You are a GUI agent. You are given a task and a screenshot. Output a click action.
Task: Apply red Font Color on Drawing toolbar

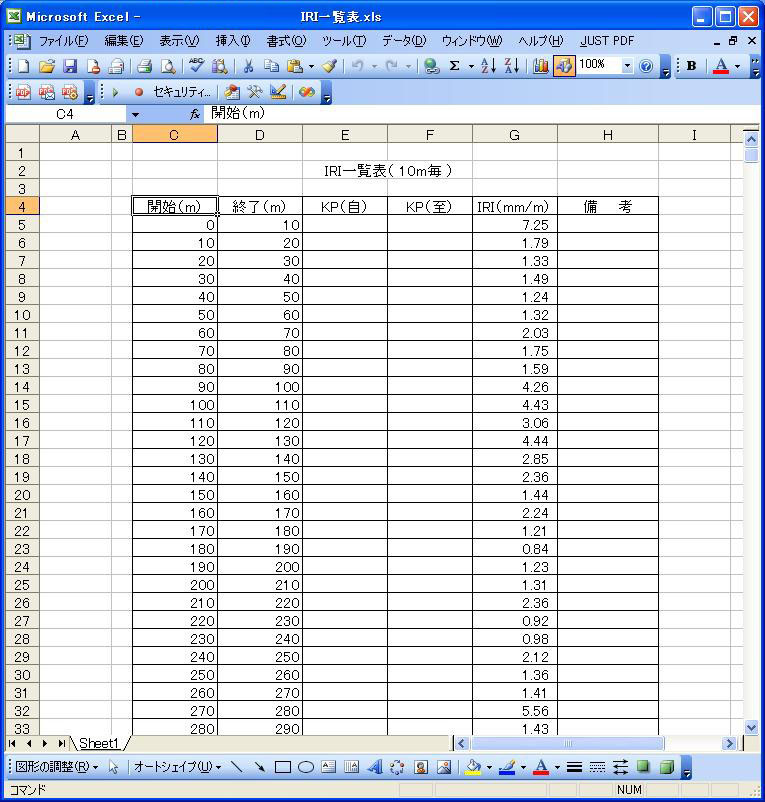(541, 767)
